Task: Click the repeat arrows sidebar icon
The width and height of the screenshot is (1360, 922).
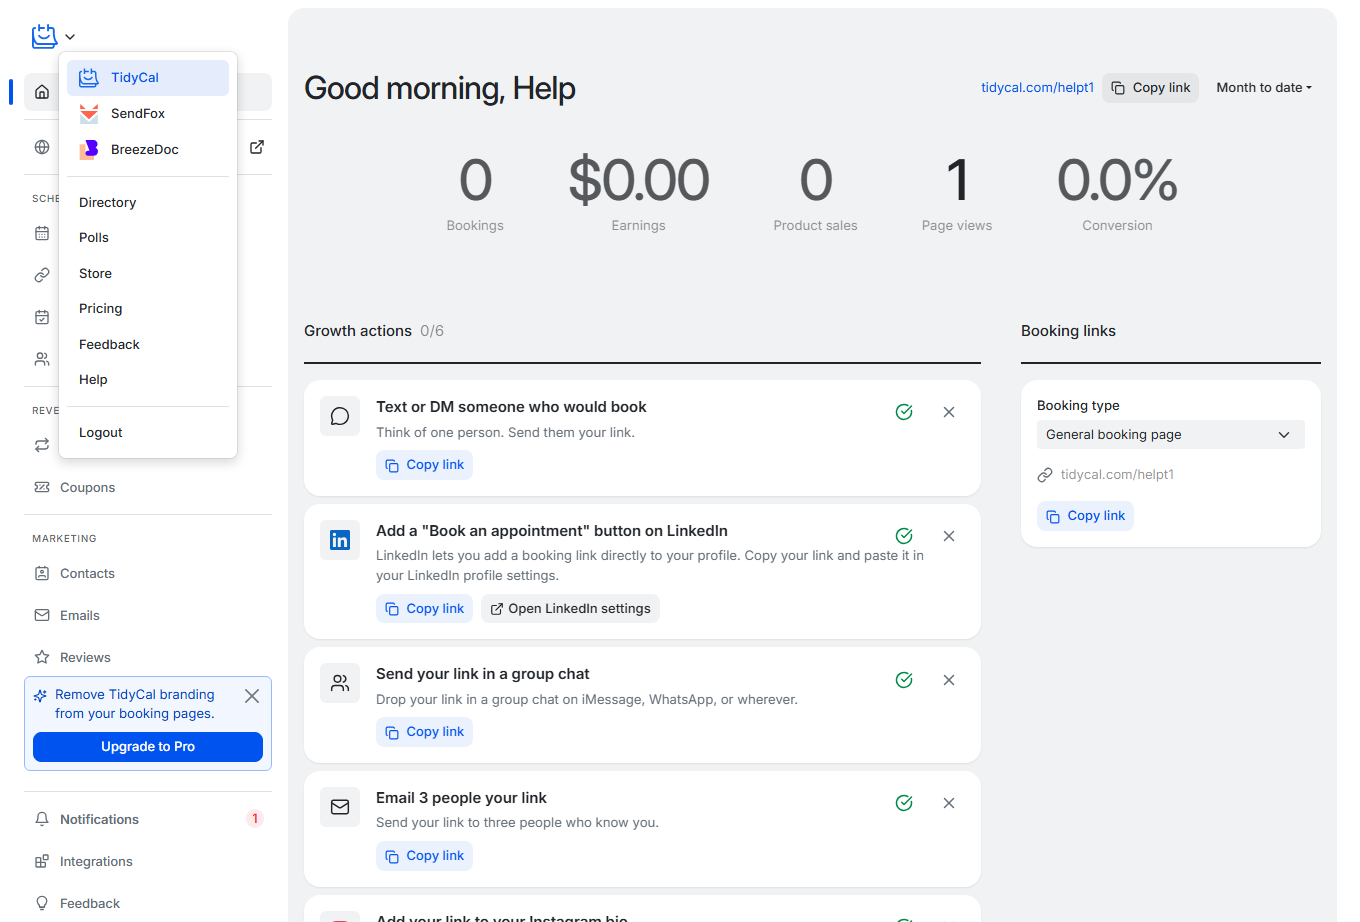Action: [42, 445]
